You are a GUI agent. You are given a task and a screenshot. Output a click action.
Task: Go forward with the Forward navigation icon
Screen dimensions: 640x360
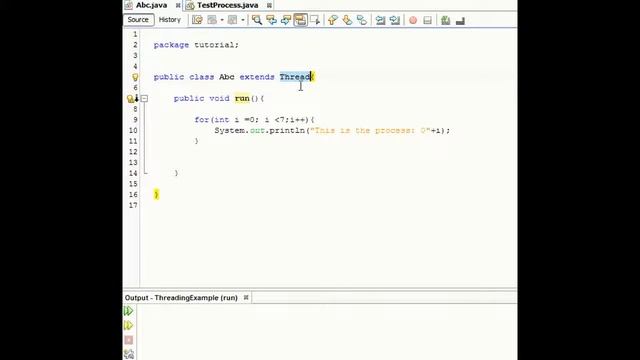[232, 20]
